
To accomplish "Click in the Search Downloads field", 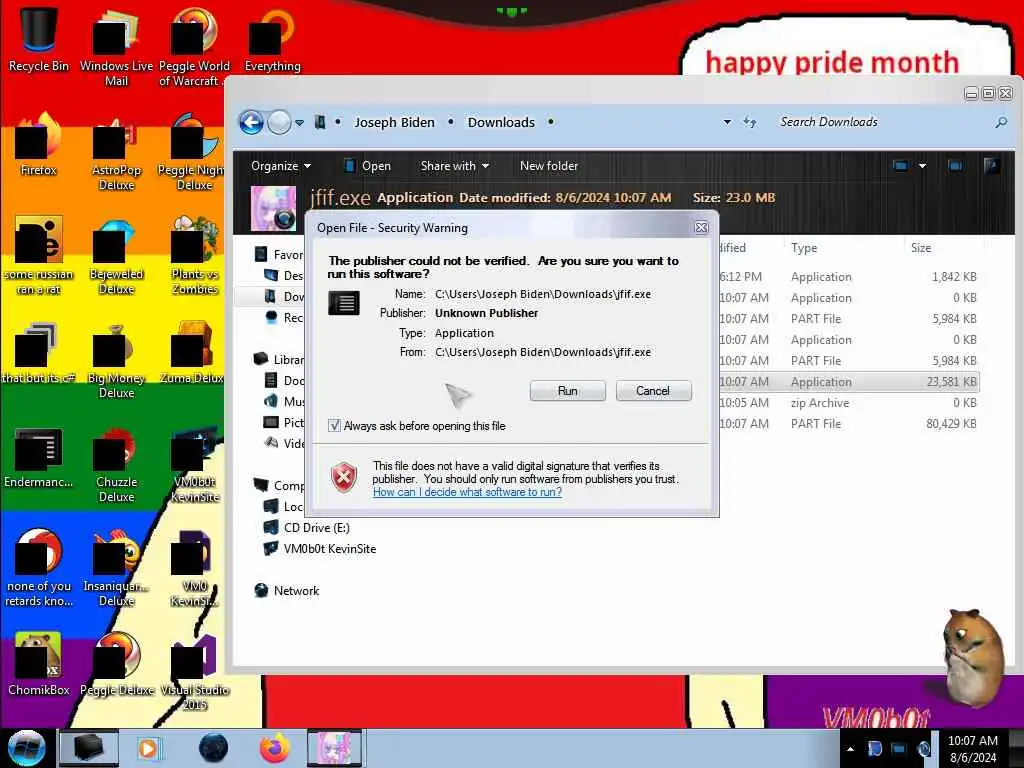I will click(882, 122).
